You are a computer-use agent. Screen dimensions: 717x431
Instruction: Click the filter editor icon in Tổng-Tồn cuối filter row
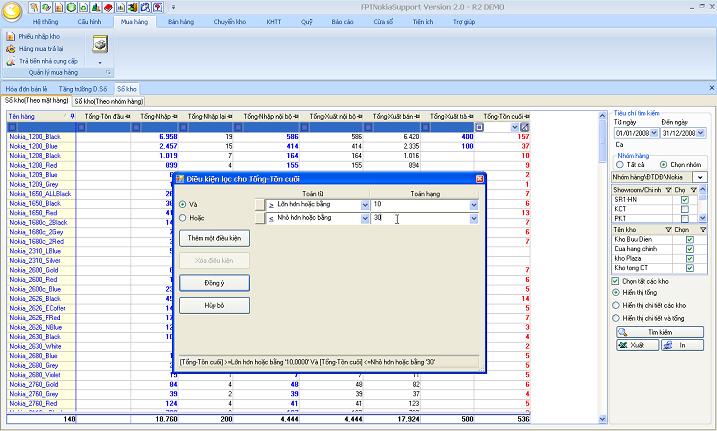coord(524,127)
